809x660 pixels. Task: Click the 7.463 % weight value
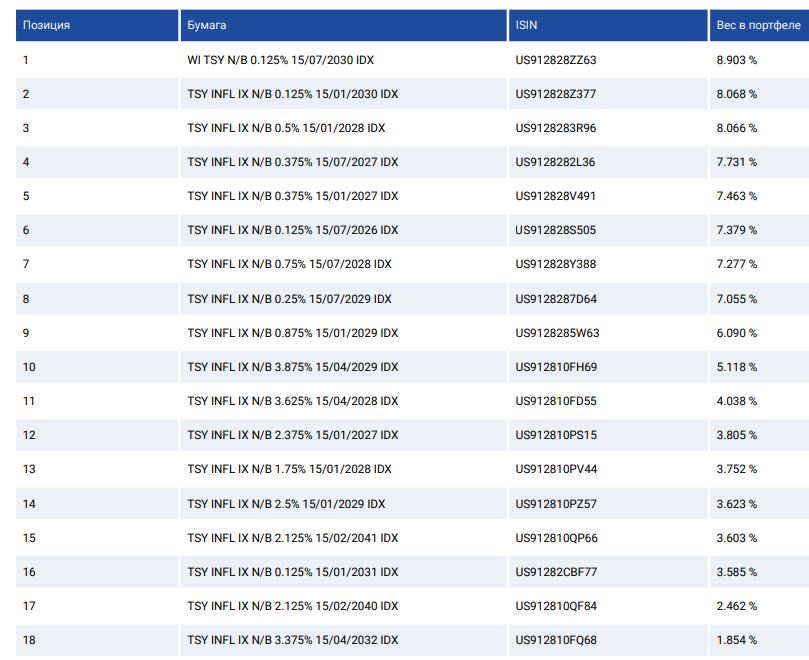[736, 196]
